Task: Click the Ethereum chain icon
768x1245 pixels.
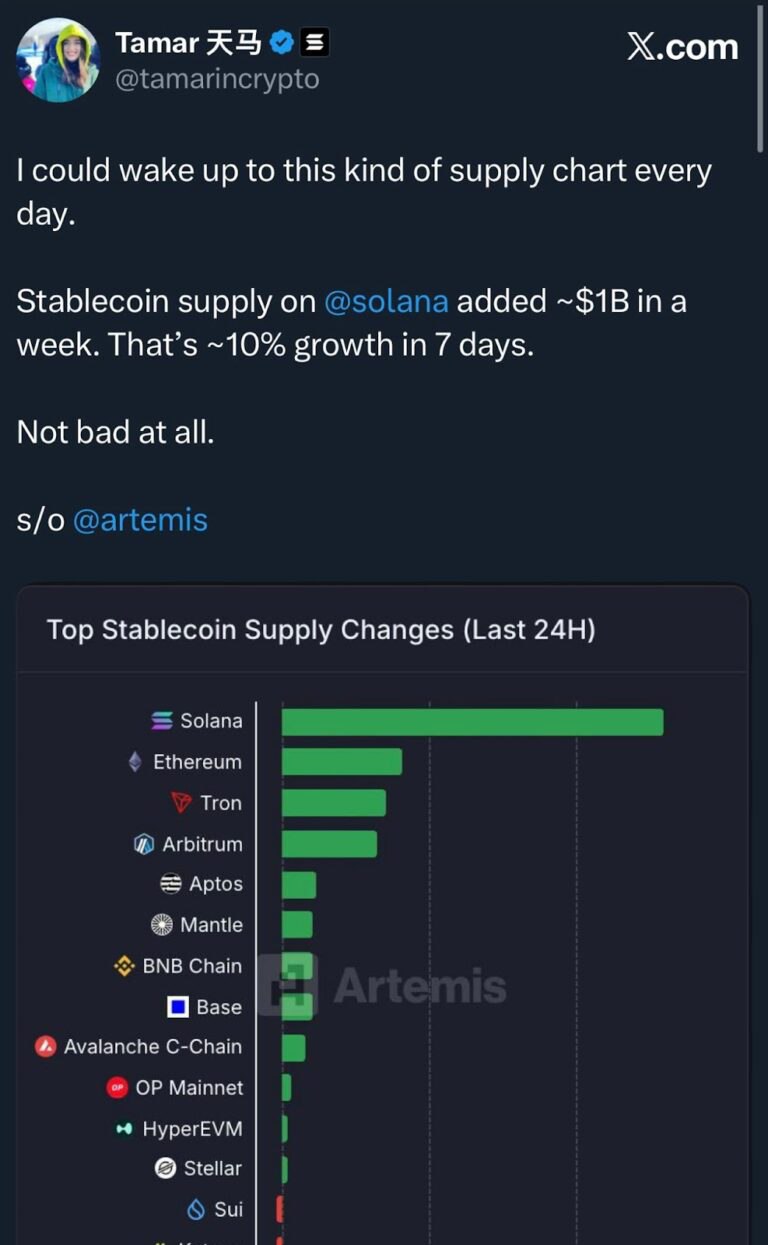Action: [x=135, y=762]
